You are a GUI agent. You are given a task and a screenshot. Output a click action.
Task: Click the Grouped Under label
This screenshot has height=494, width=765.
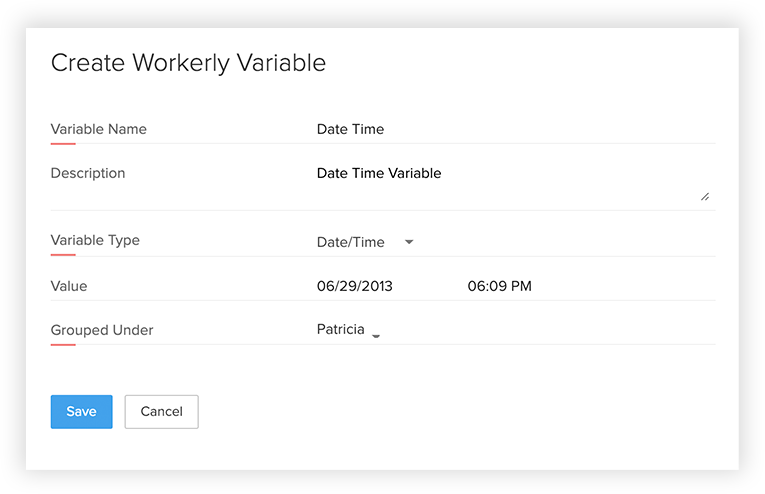click(102, 330)
